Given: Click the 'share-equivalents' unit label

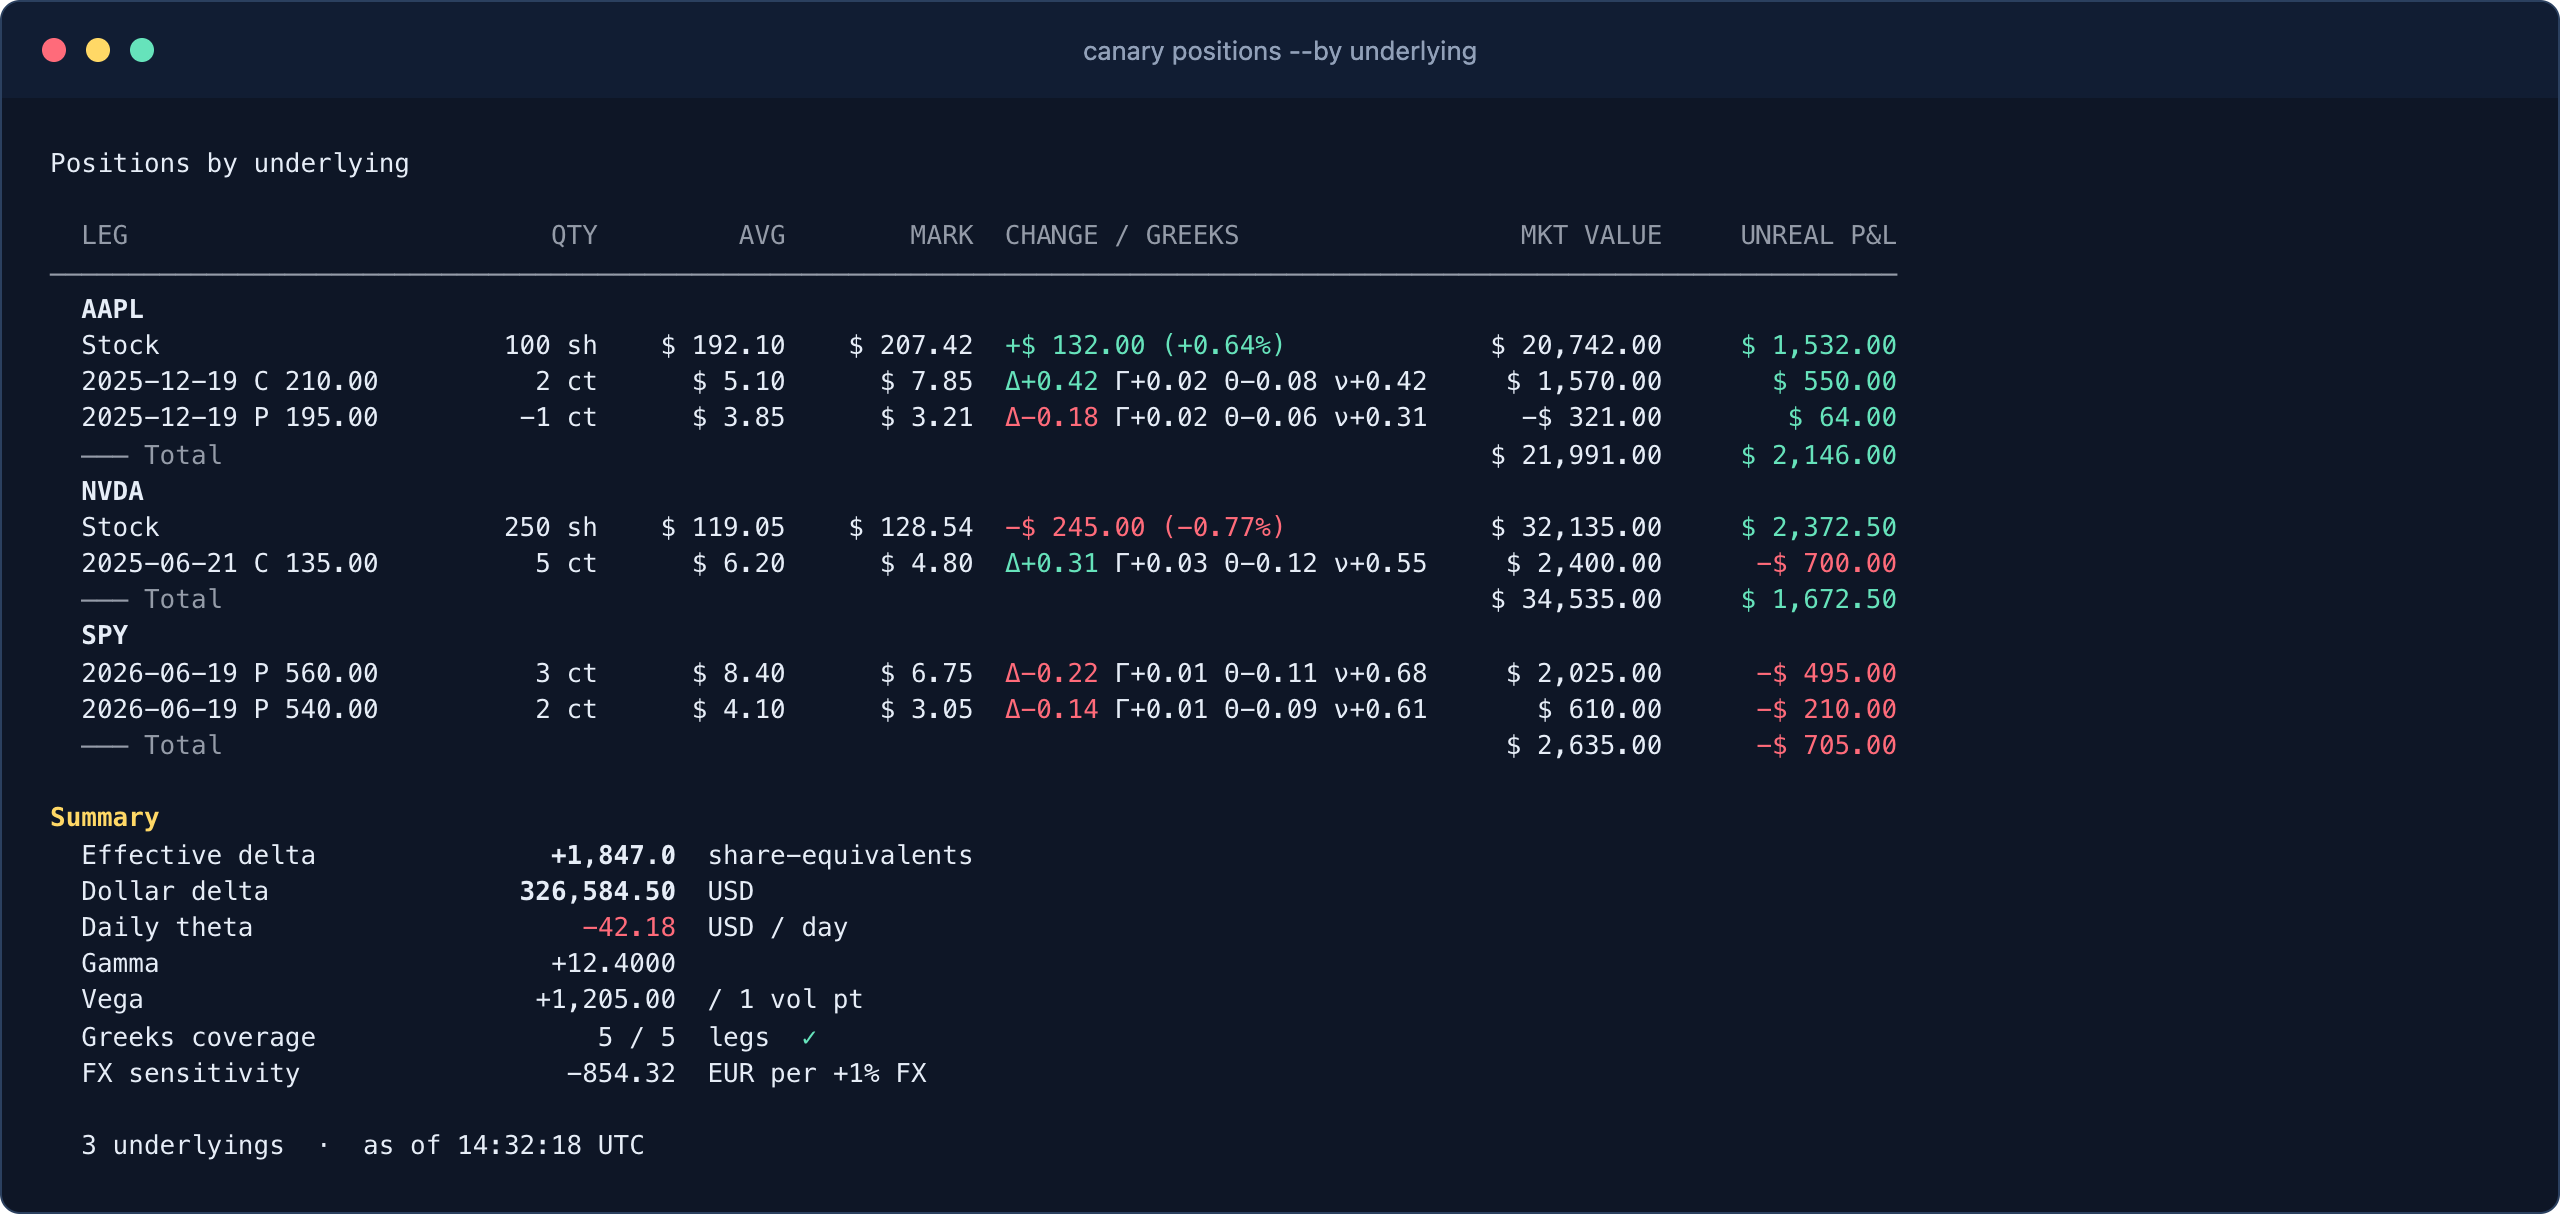Looking at the screenshot, I should pyautogui.click(x=840, y=855).
